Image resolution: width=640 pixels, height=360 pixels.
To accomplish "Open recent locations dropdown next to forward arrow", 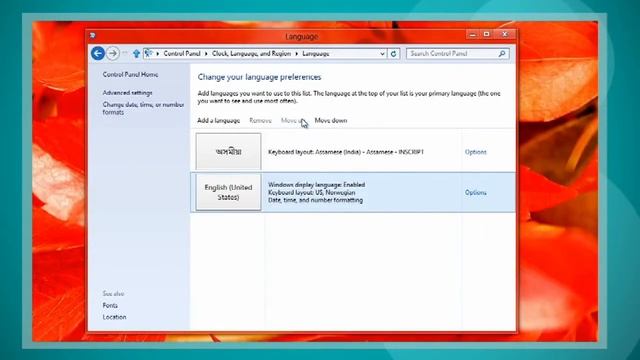I will pos(125,53).
